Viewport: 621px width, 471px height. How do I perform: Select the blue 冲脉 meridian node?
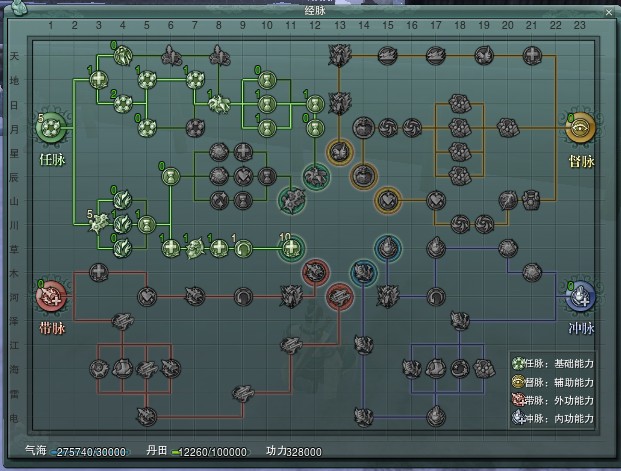pos(582,295)
